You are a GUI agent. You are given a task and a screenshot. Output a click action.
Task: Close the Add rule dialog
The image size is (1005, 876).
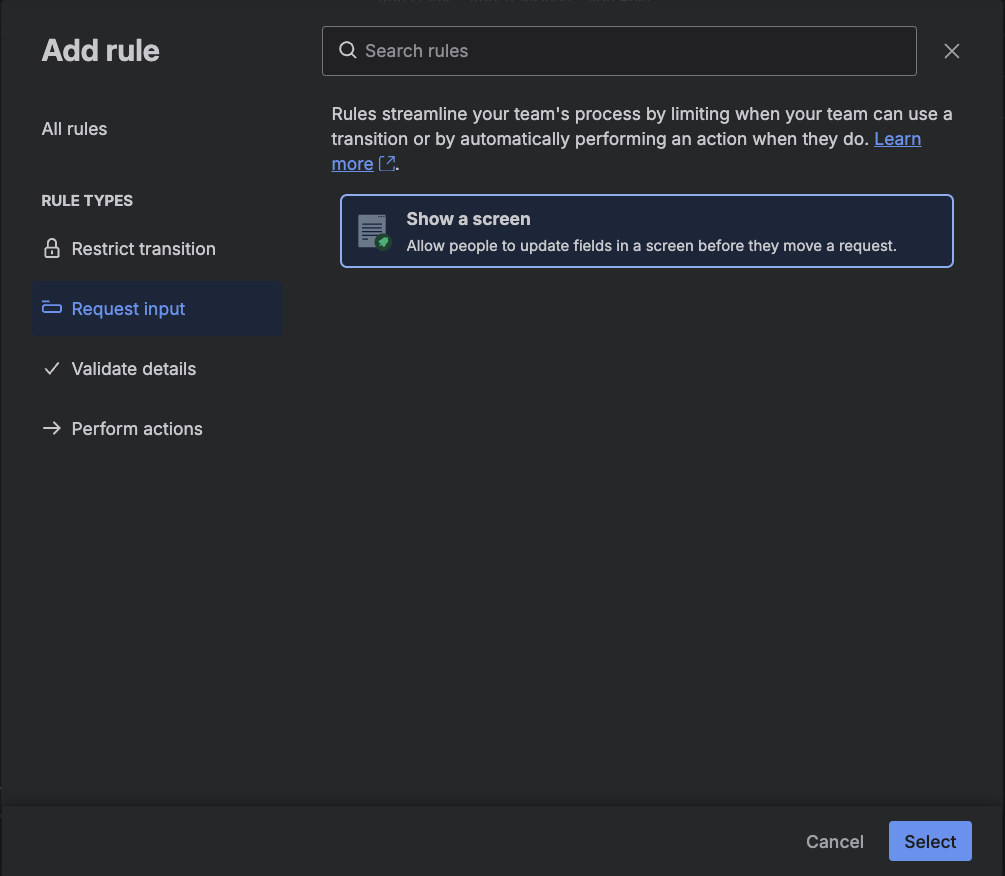click(951, 51)
